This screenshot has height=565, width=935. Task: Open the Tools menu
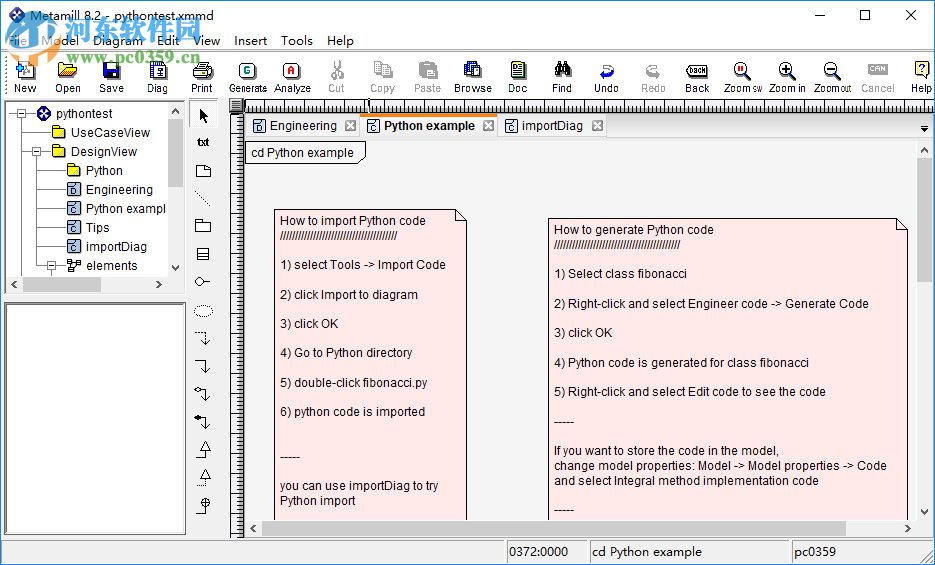pos(297,41)
